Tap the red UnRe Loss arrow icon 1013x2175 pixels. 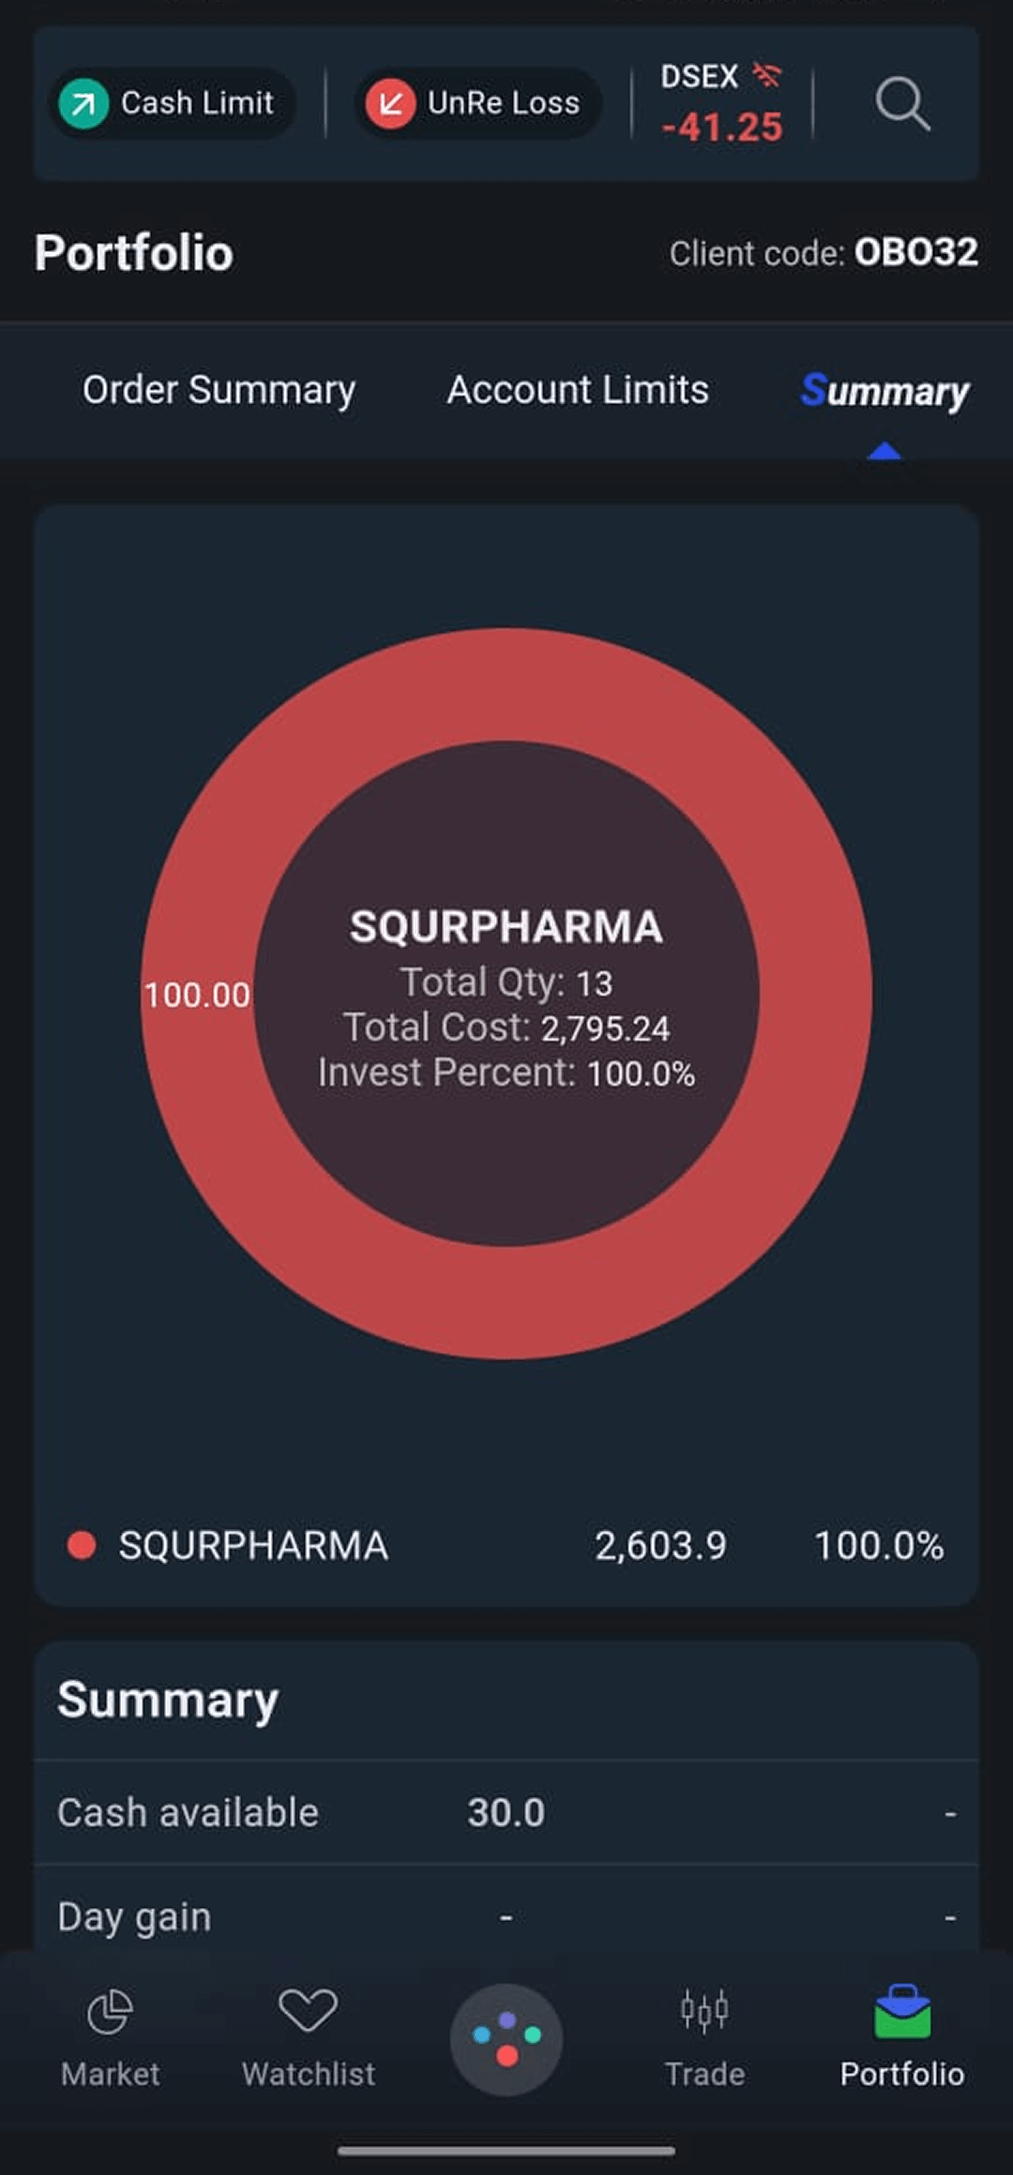point(390,103)
